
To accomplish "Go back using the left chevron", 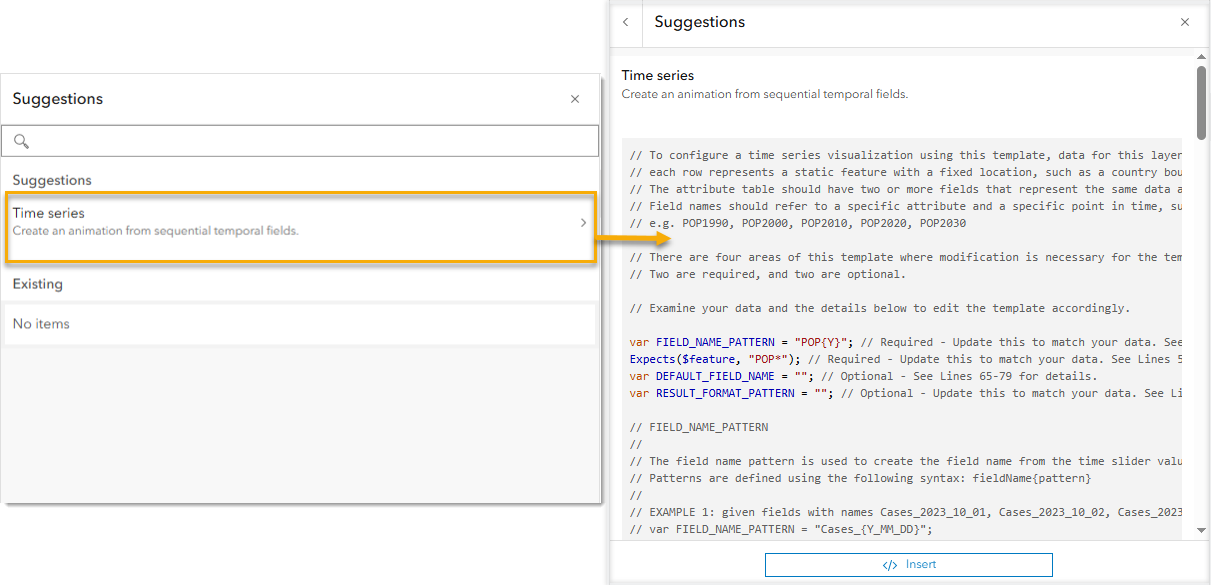I will coord(626,22).
